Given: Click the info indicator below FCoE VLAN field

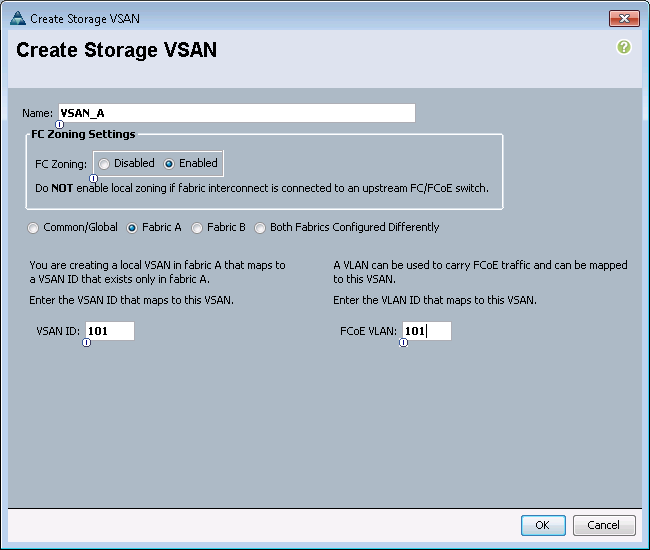Looking at the screenshot, I should 403,343.
